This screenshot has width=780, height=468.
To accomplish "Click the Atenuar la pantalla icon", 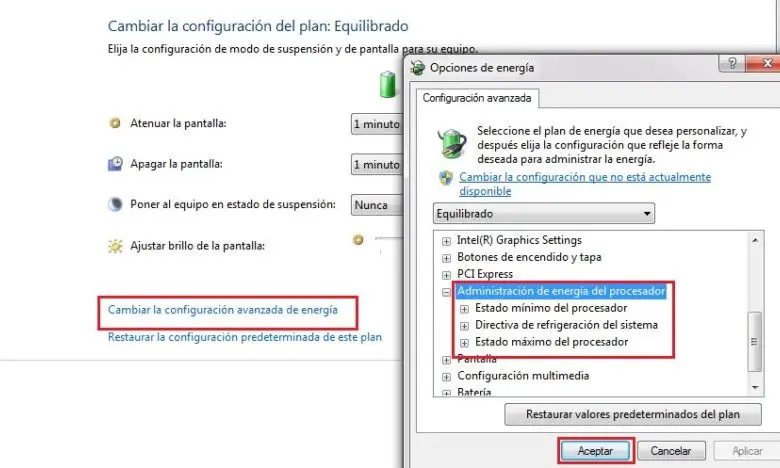I will coord(115,123).
